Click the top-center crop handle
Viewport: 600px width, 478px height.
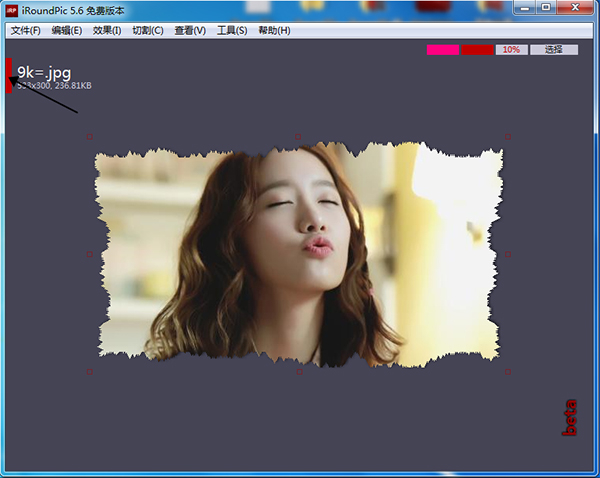(299, 136)
